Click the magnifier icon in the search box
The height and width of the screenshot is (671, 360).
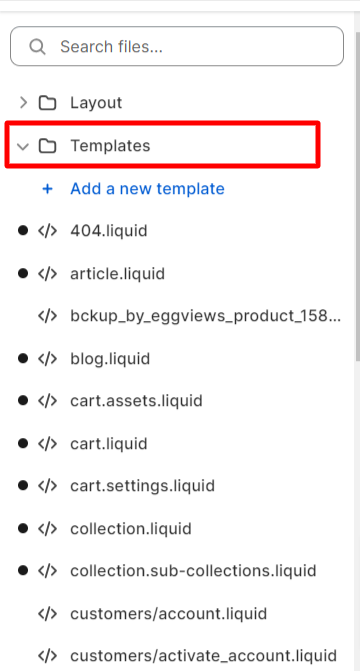37,46
